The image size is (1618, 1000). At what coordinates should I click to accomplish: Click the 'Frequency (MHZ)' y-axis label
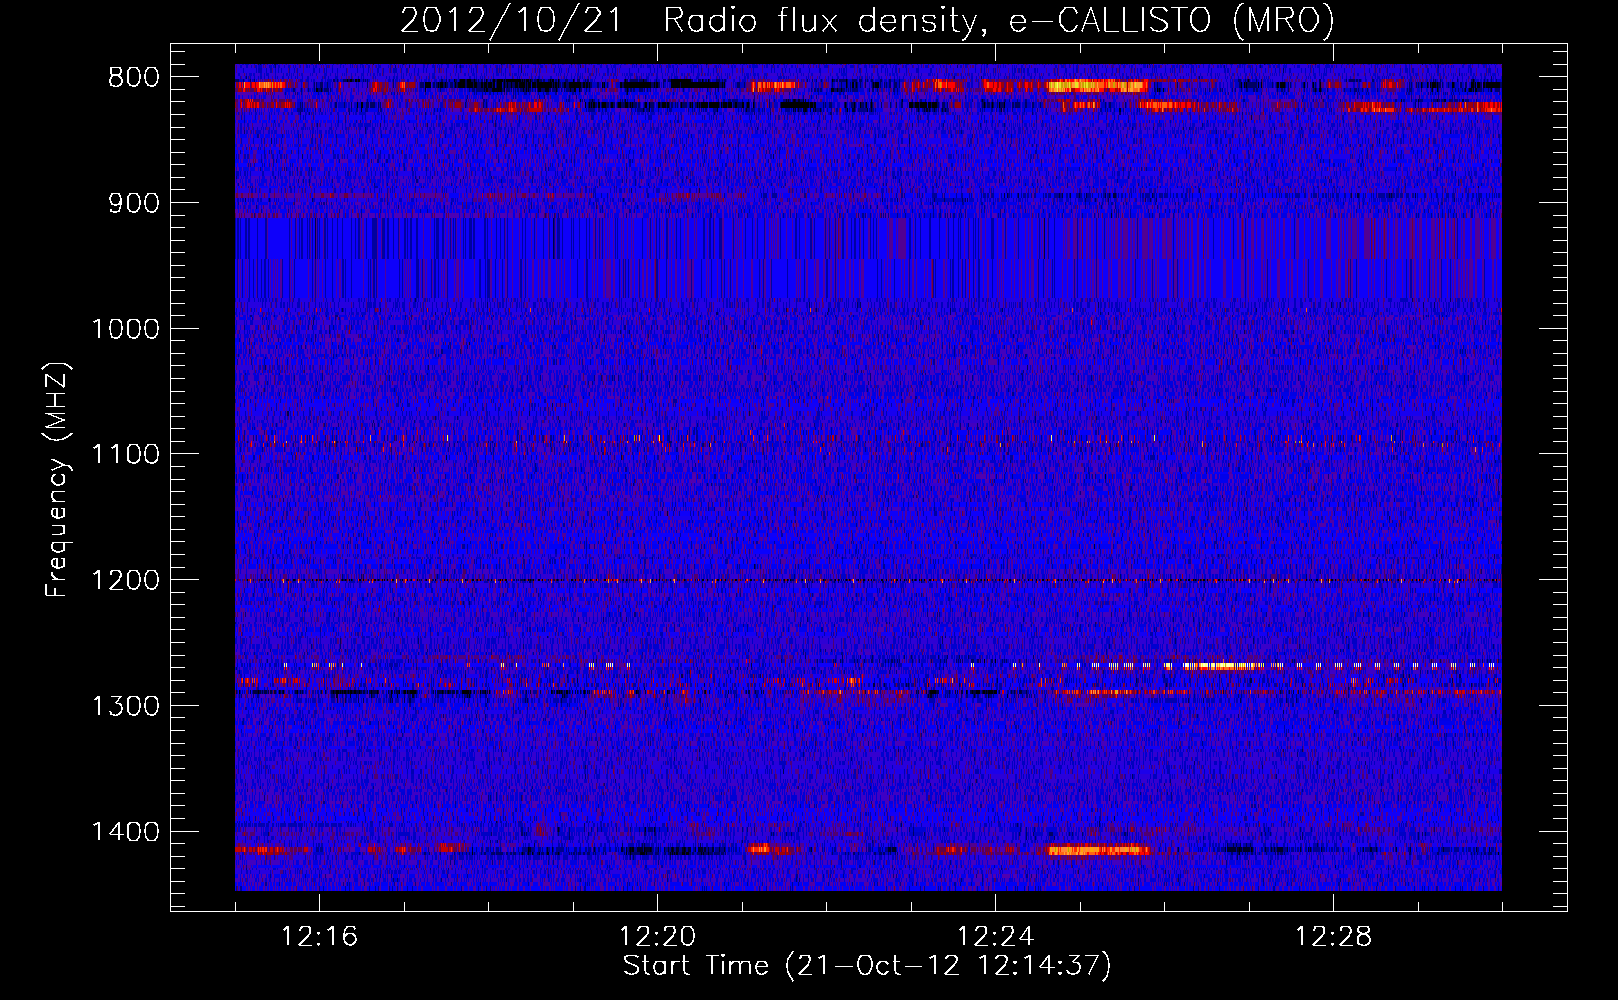coord(57,480)
